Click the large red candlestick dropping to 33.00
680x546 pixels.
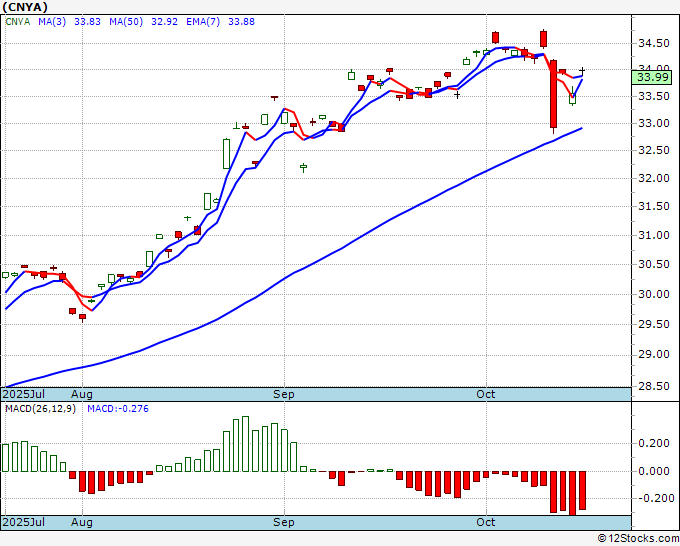(553, 94)
